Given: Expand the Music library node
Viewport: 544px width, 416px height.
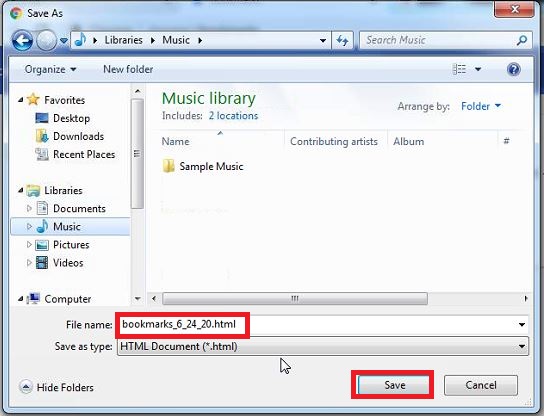Looking at the screenshot, I should tap(29, 227).
